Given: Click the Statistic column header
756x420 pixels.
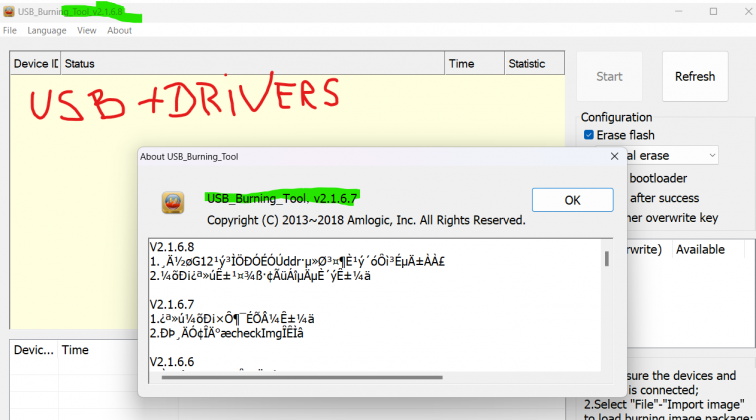Looking at the screenshot, I should pyautogui.click(x=534, y=64).
